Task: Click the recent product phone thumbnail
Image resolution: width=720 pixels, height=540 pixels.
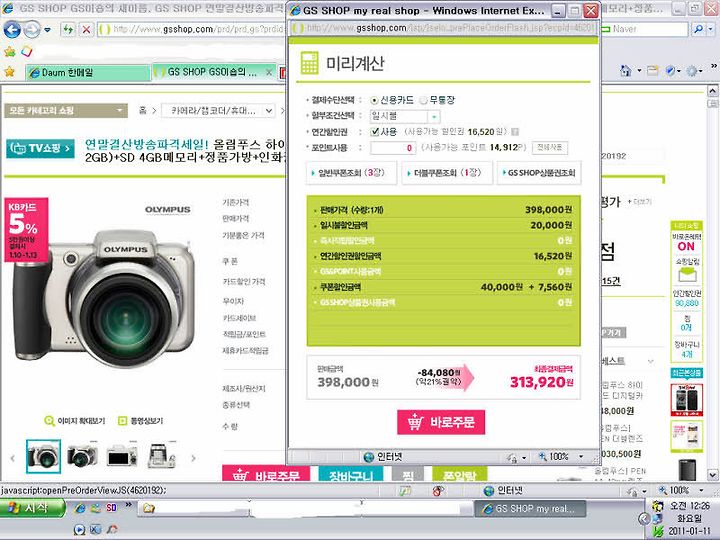Action: 687,400
